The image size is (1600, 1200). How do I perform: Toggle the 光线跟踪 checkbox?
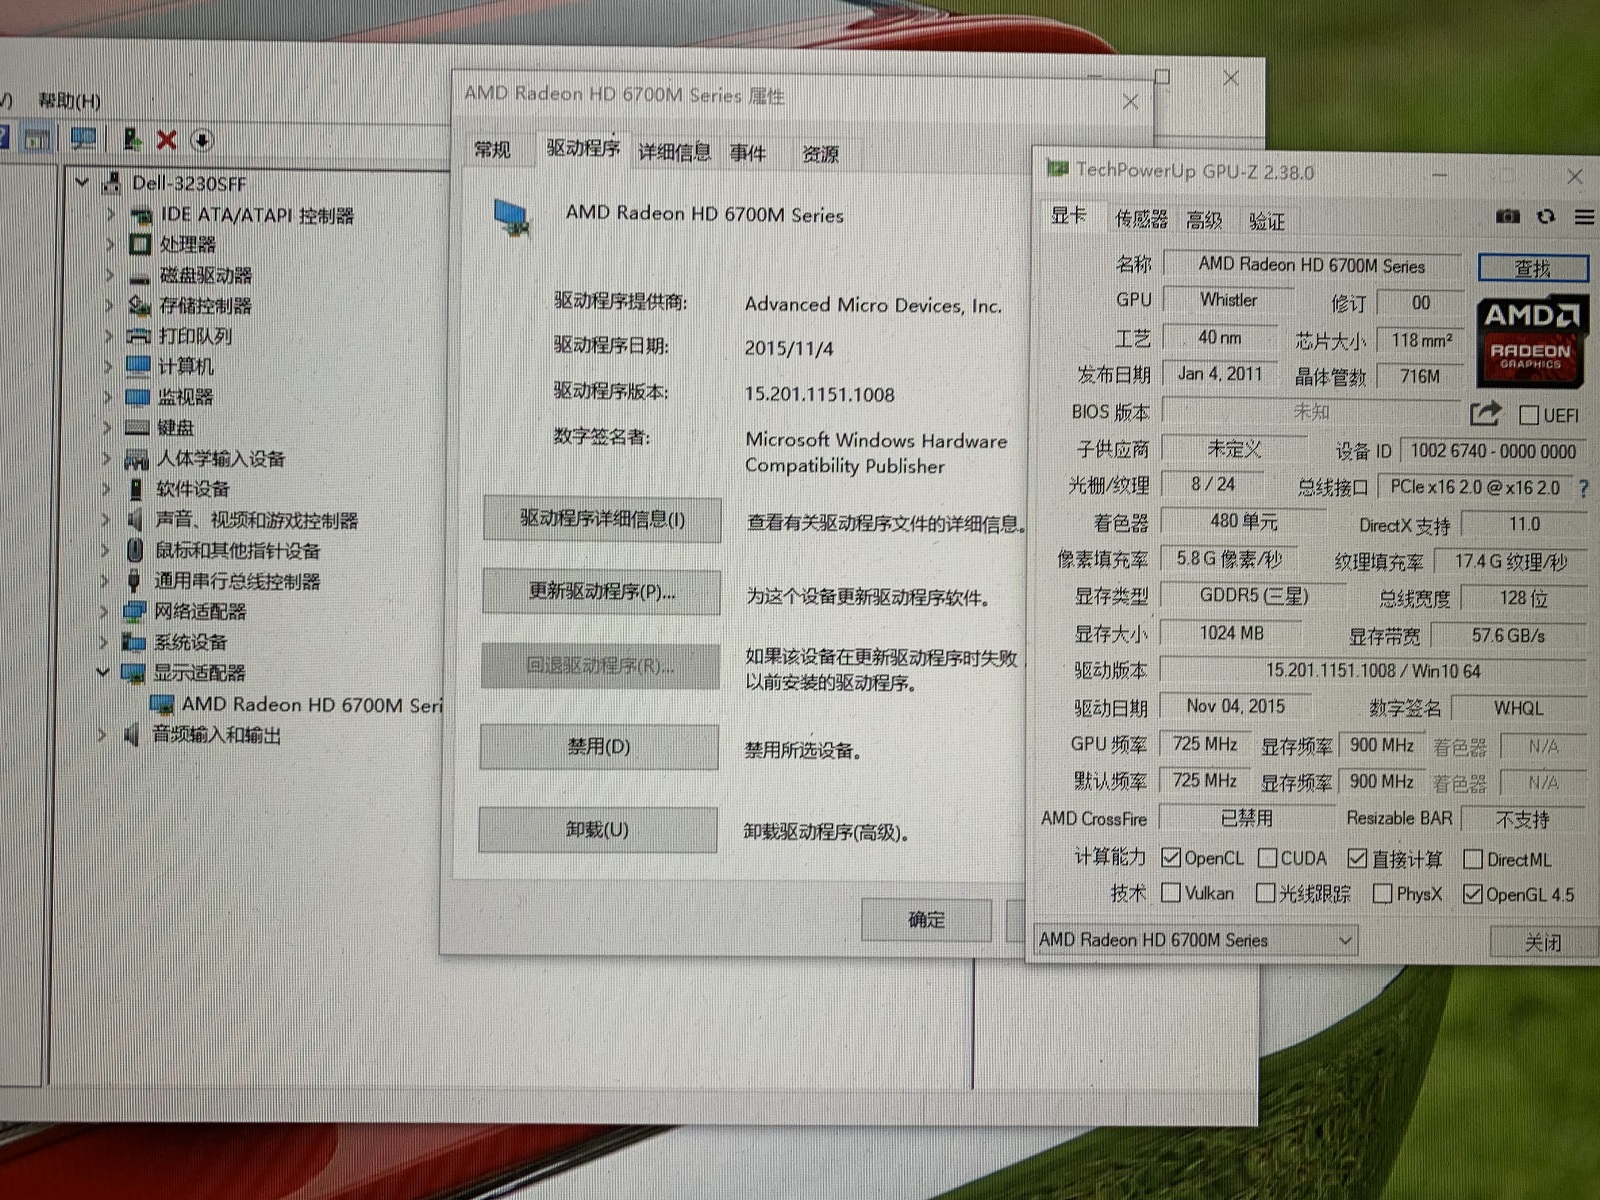point(1266,892)
